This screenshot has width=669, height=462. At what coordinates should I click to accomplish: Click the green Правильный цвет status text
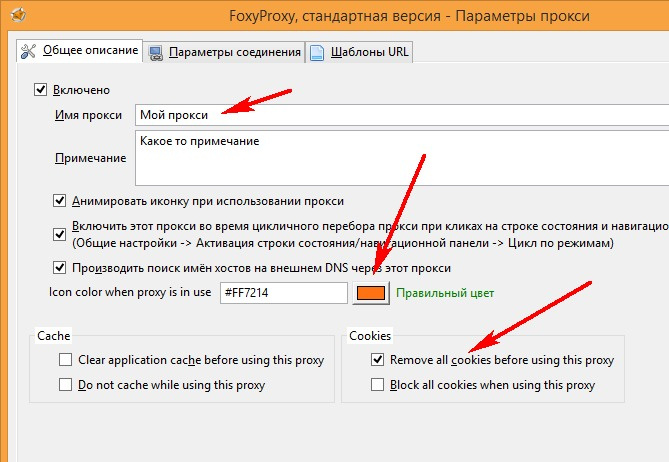click(x=445, y=293)
